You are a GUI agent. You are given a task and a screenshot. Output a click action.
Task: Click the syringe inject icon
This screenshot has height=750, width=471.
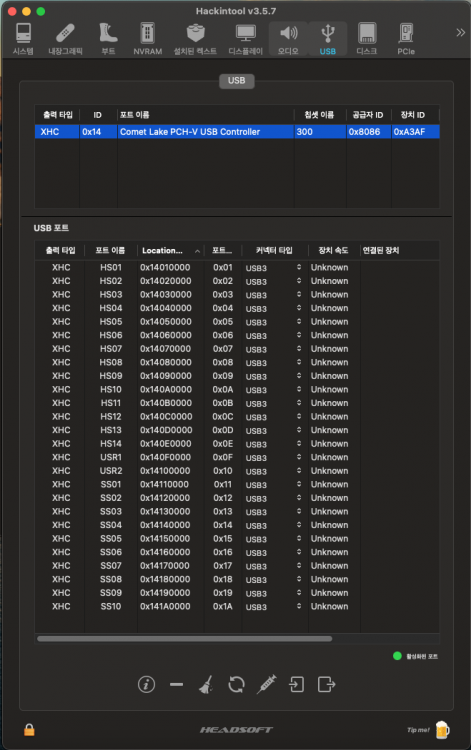click(x=266, y=684)
